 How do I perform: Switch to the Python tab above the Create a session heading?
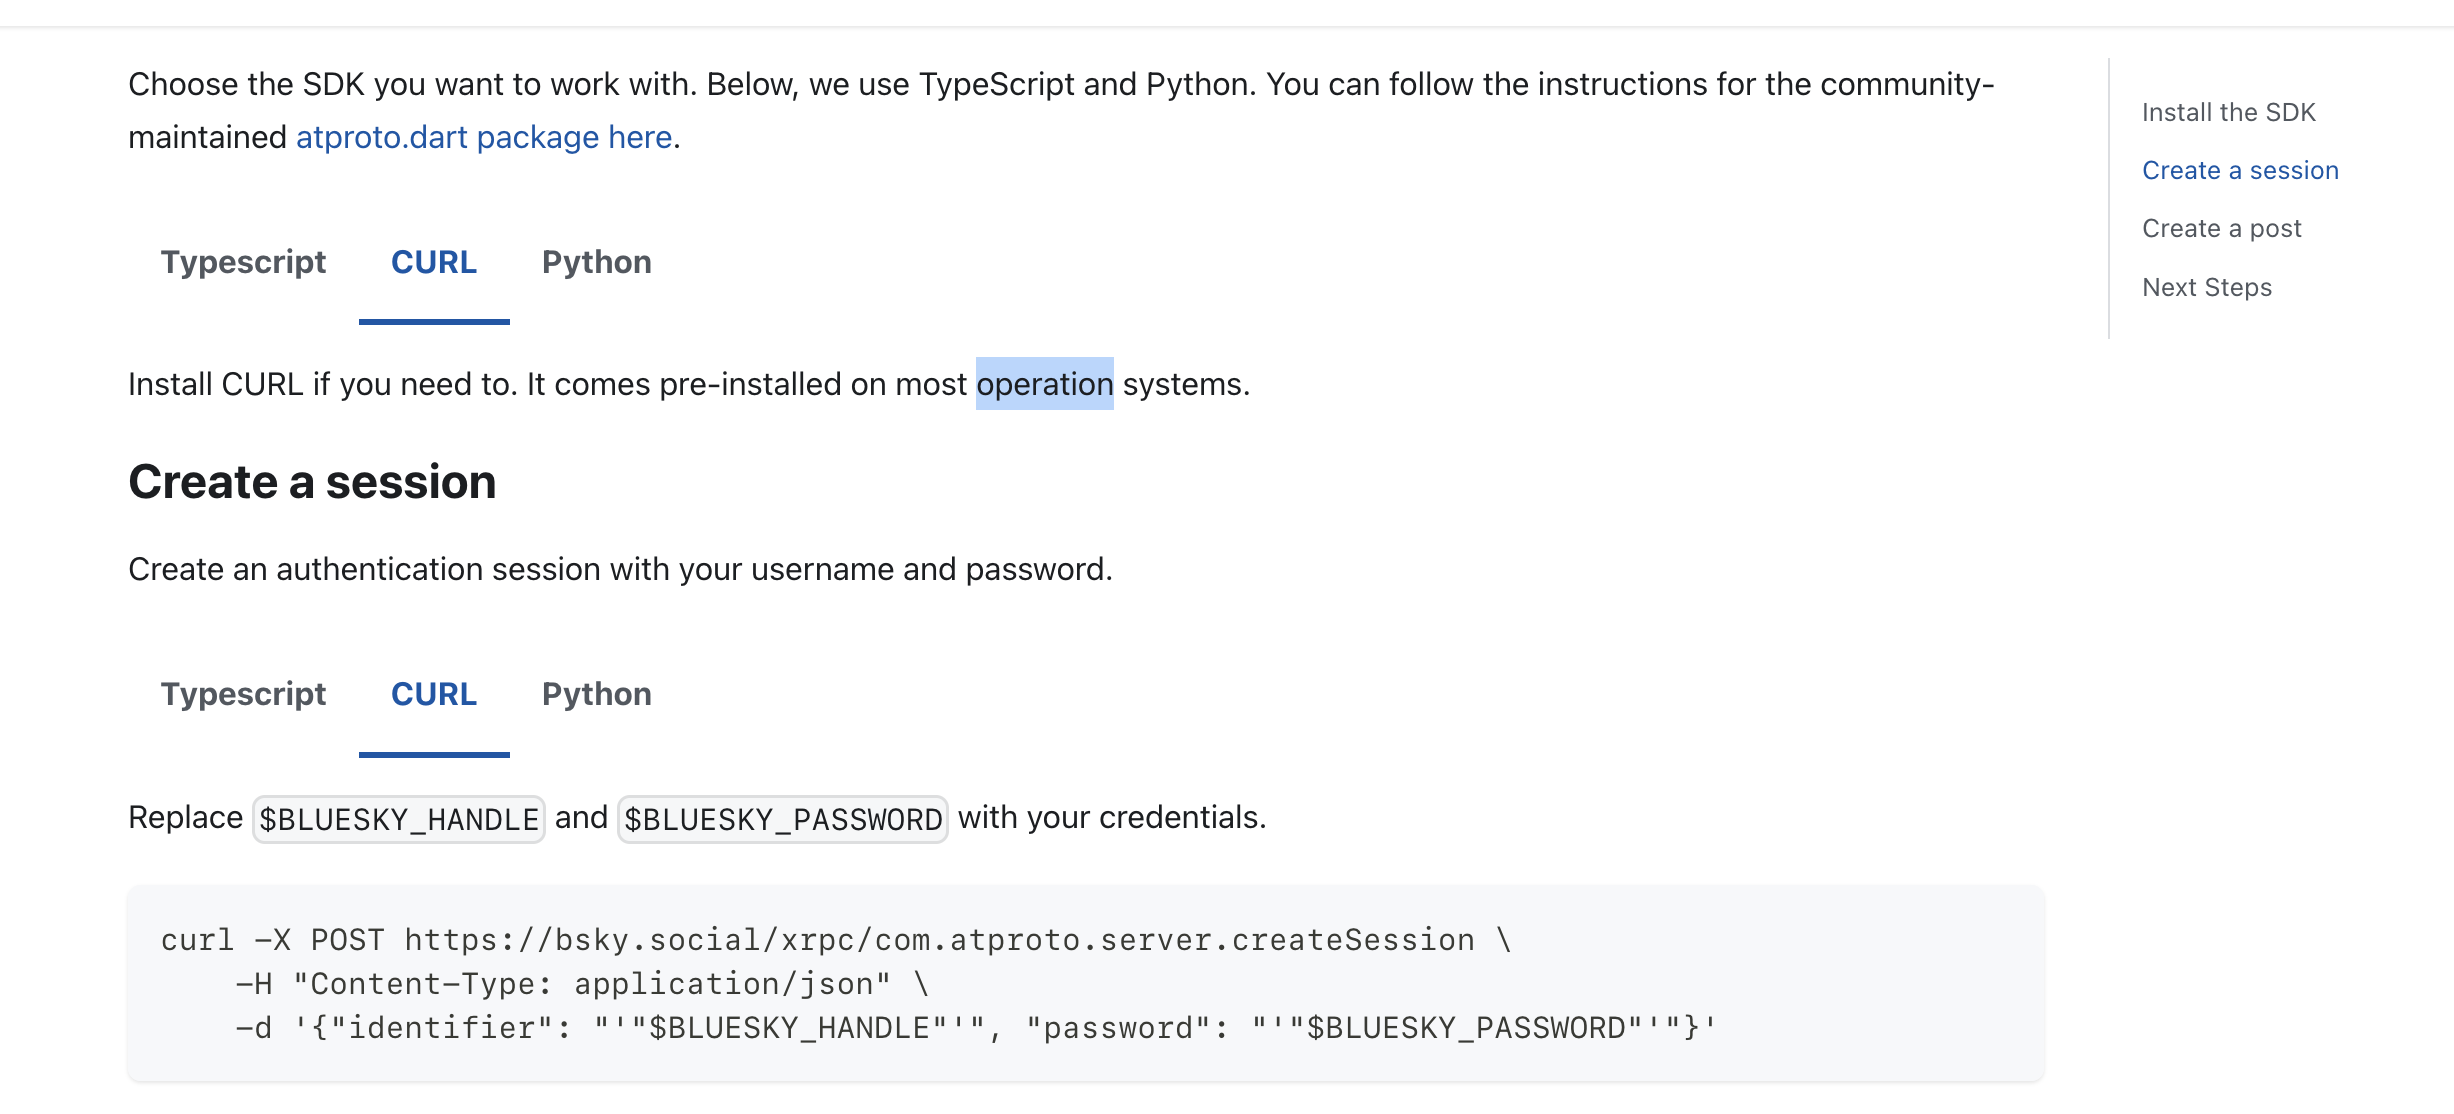[596, 262]
